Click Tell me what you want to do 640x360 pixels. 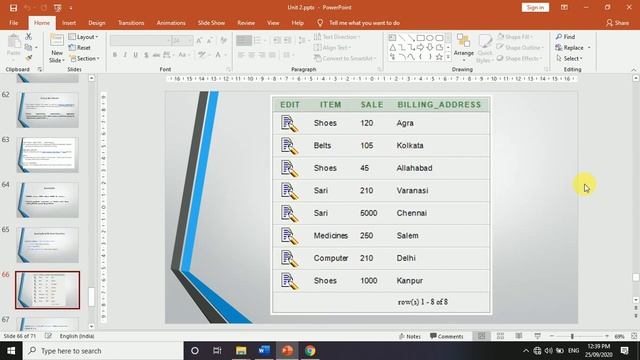pos(364,23)
